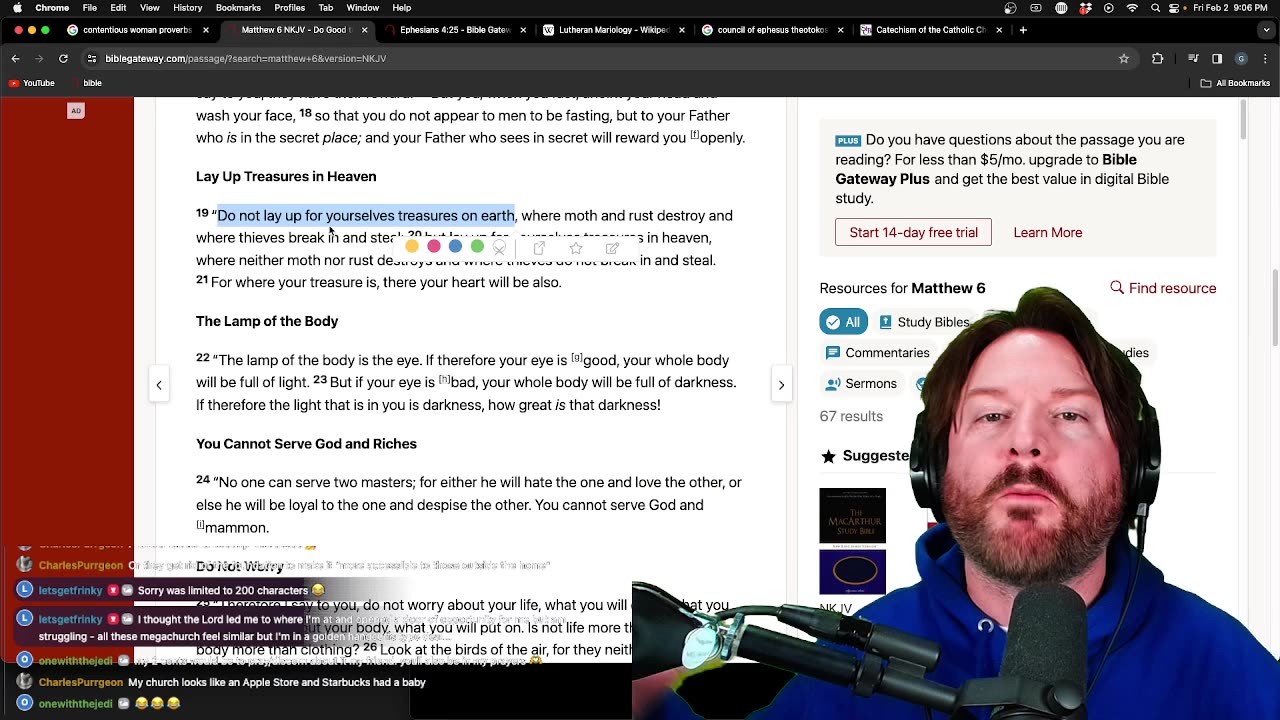
Task: Filter resources by Study Bibles
Action: click(x=924, y=322)
